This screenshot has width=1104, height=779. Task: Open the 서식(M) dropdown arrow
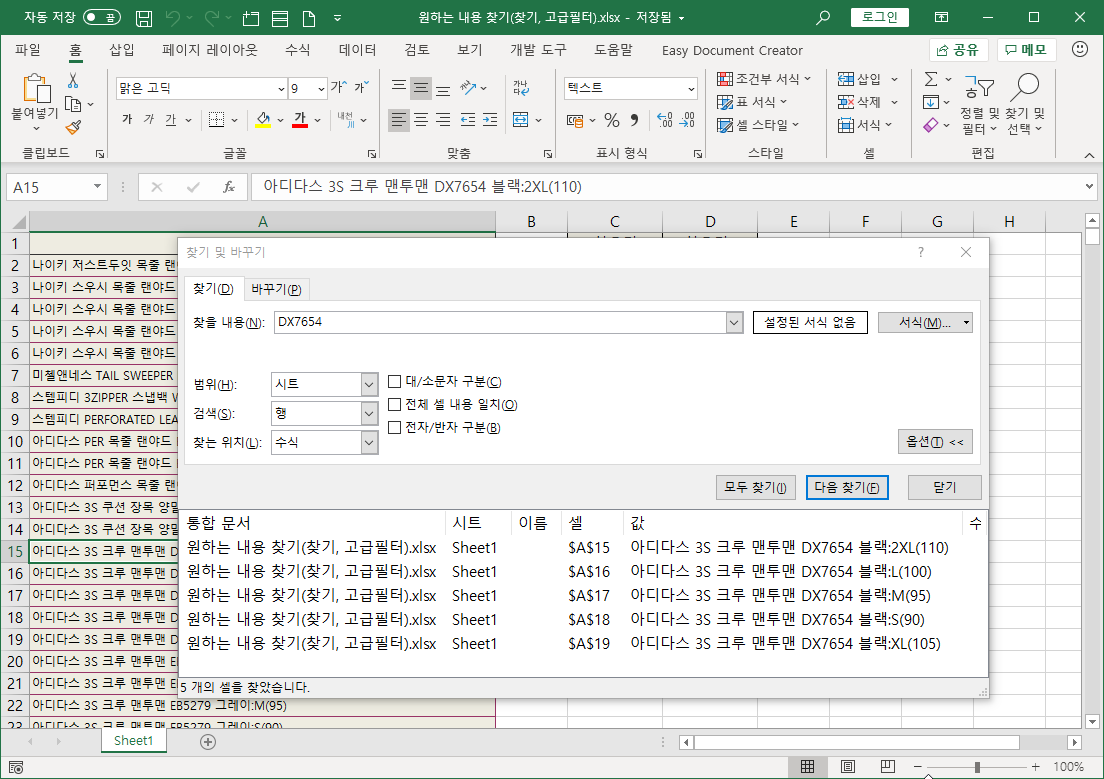pos(966,323)
